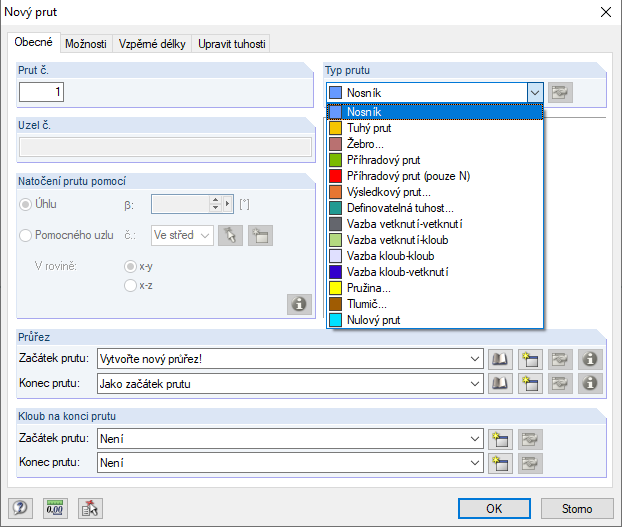Create new hinge for Konec prutu
The width and height of the screenshot is (622, 527).
(x=500, y=463)
